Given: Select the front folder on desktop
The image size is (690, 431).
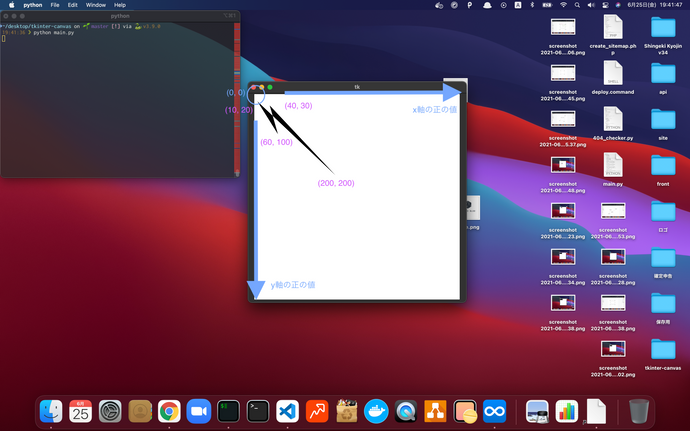Looking at the screenshot, I should coord(663,169).
